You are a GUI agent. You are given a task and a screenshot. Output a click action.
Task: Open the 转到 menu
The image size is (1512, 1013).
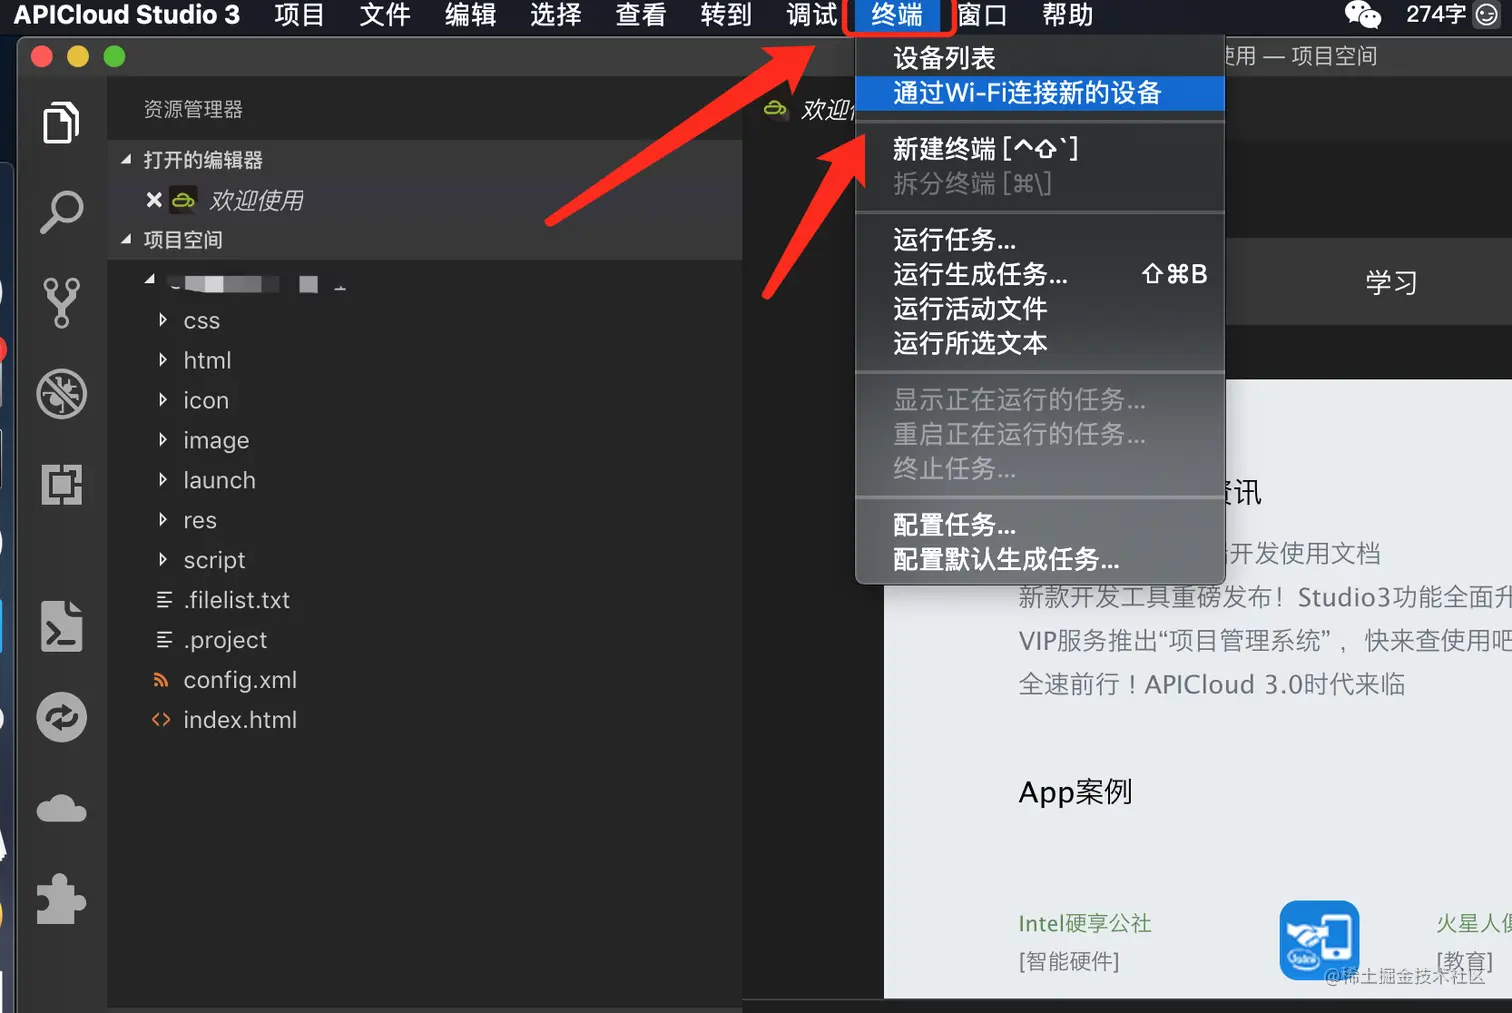[726, 15]
